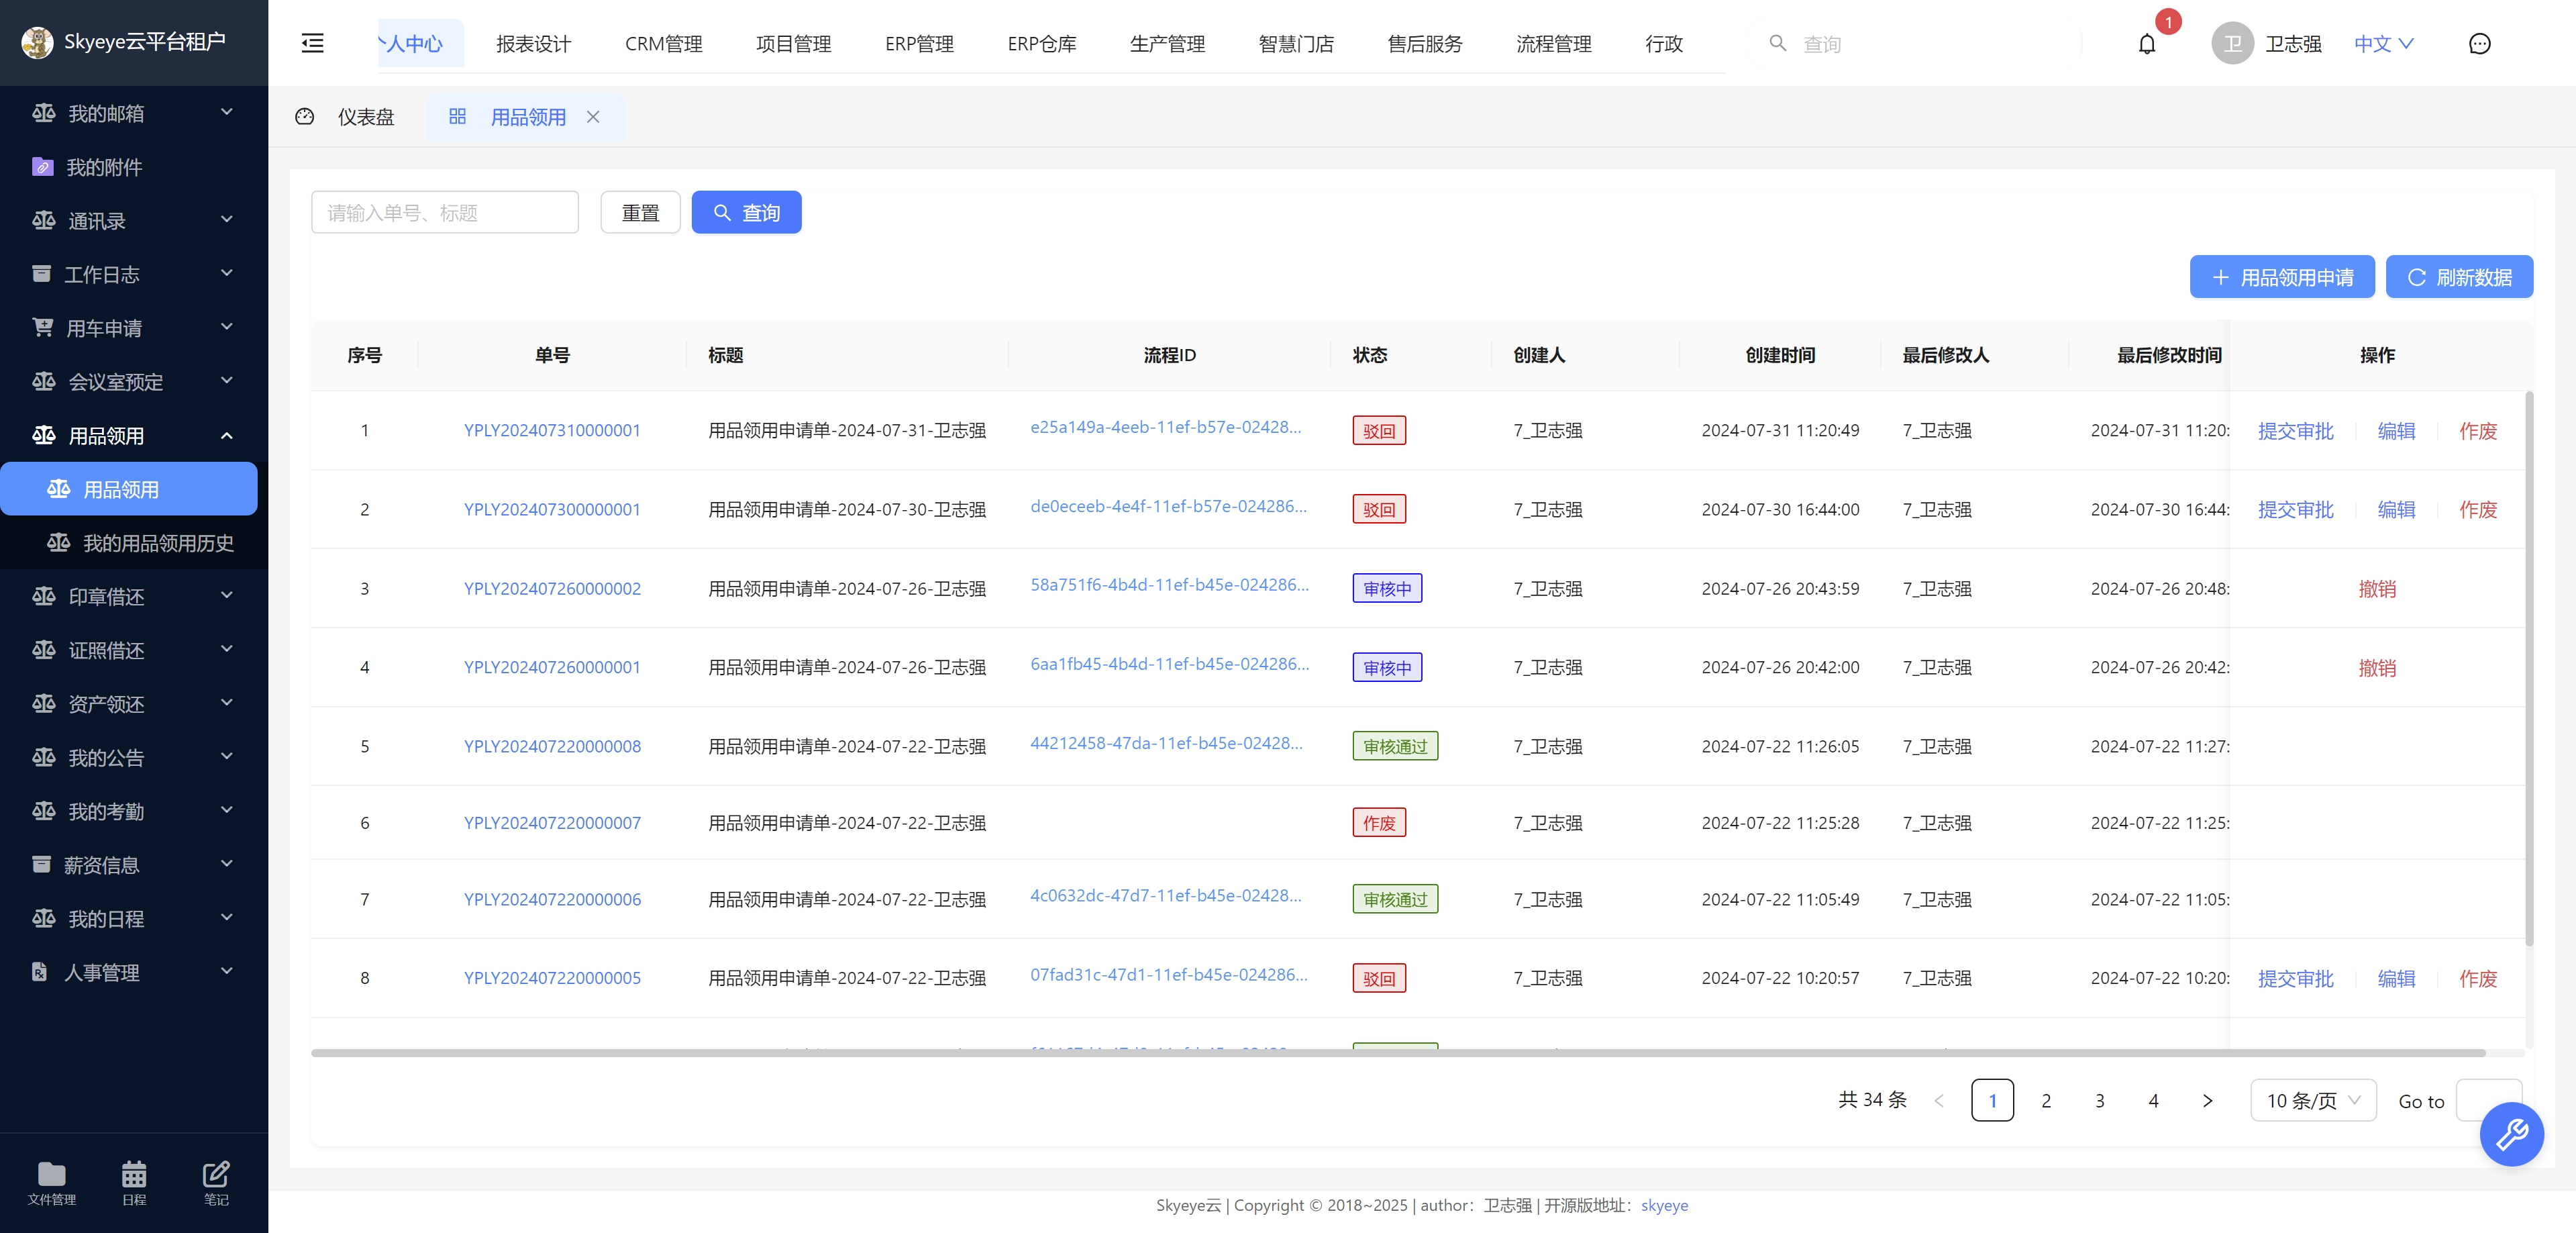Click the user avatar 卫
The image size is (2576, 1233).
point(2232,44)
